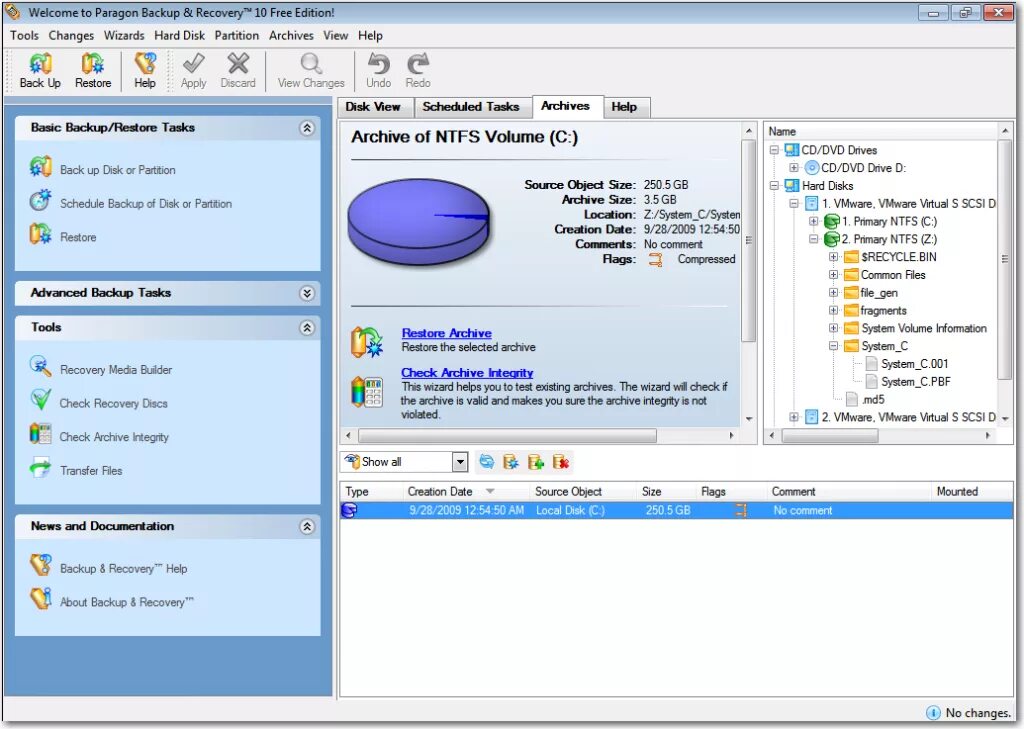The width and height of the screenshot is (1024, 729).
Task: Open Help from the toolbar icon
Action: 145,64
